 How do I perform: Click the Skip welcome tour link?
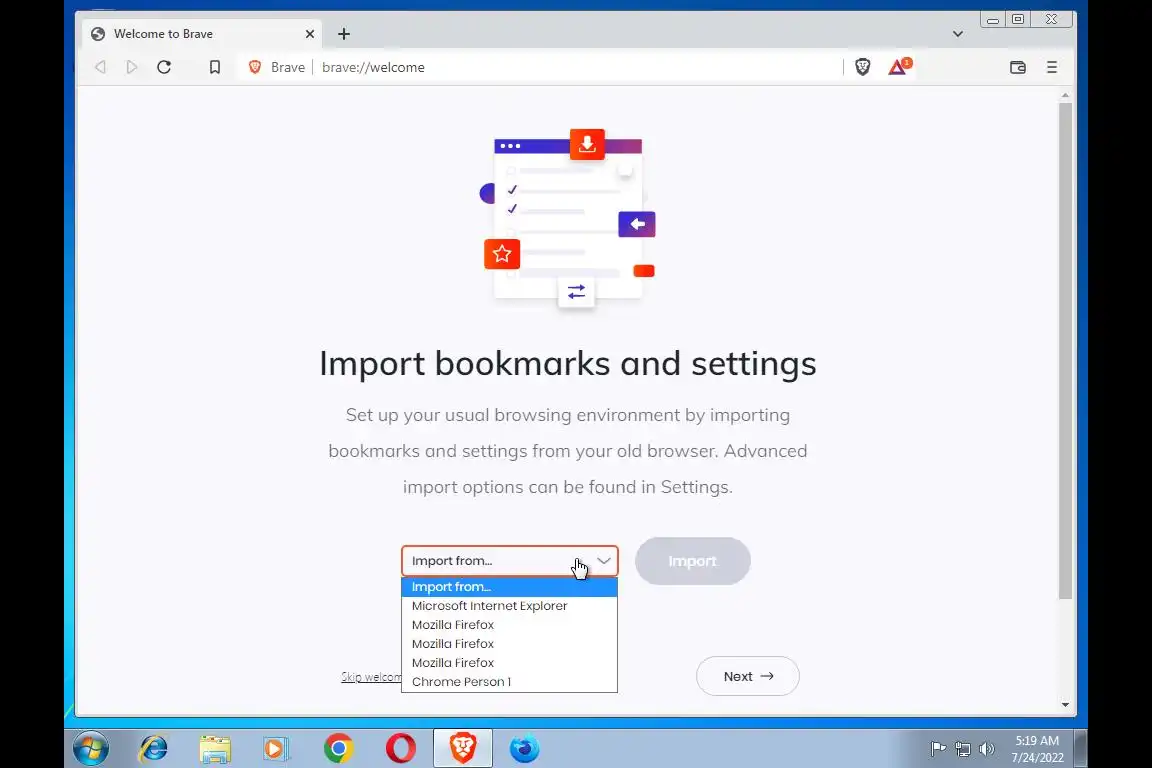(371, 677)
